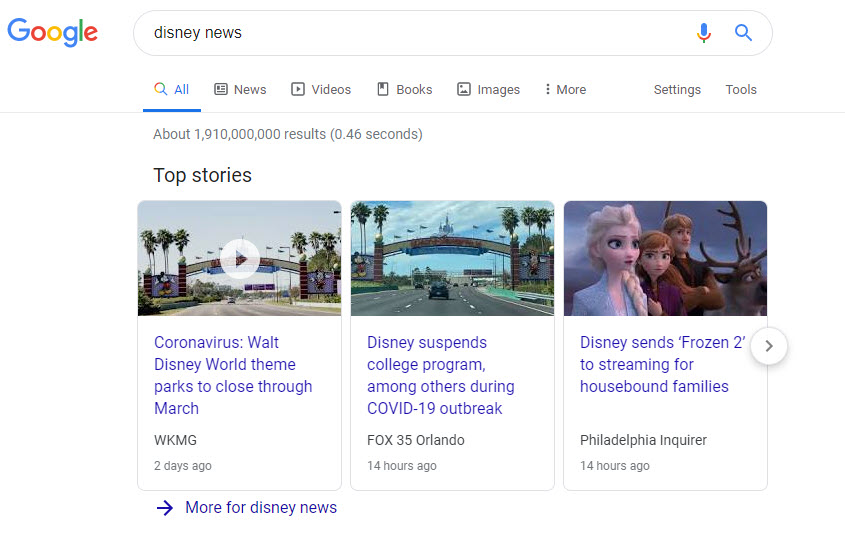Screen dimensions: 845x535
Task: Play the Walt Disney World video thumbnail
Action: pyautogui.click(x=240, y=258)
